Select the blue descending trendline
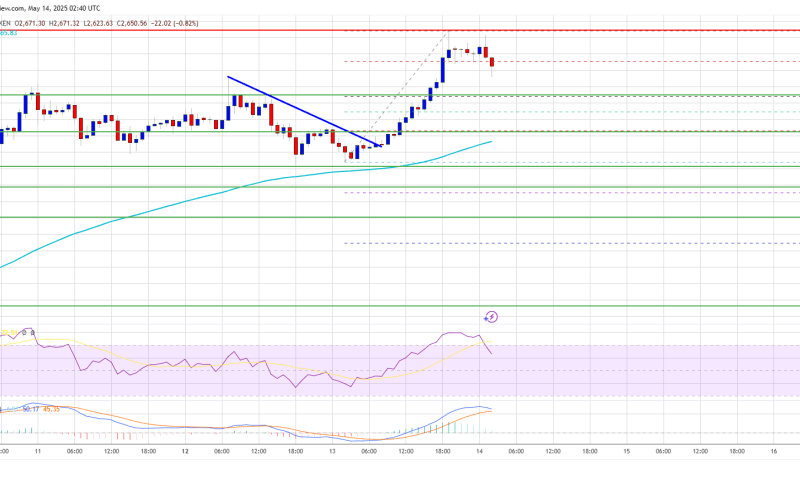The height and width of the screenshot is (479, 800). 304,111
